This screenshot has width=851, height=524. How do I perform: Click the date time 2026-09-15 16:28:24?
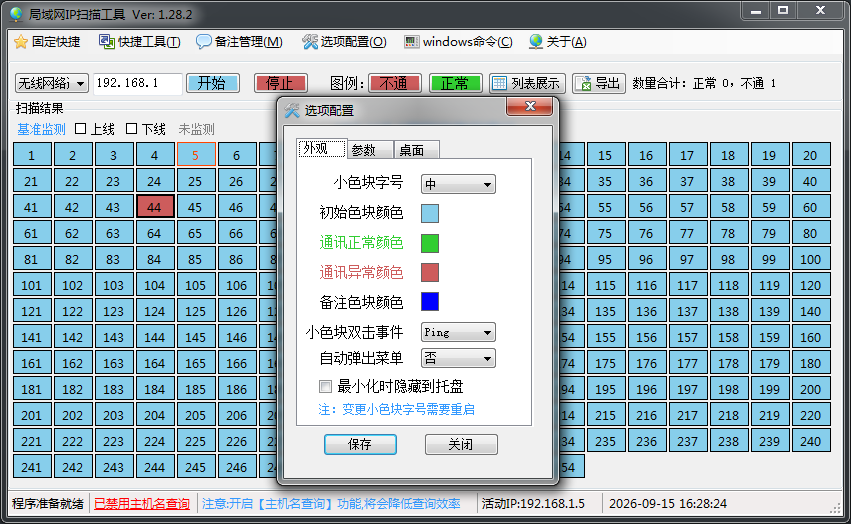tap(668, 504)
